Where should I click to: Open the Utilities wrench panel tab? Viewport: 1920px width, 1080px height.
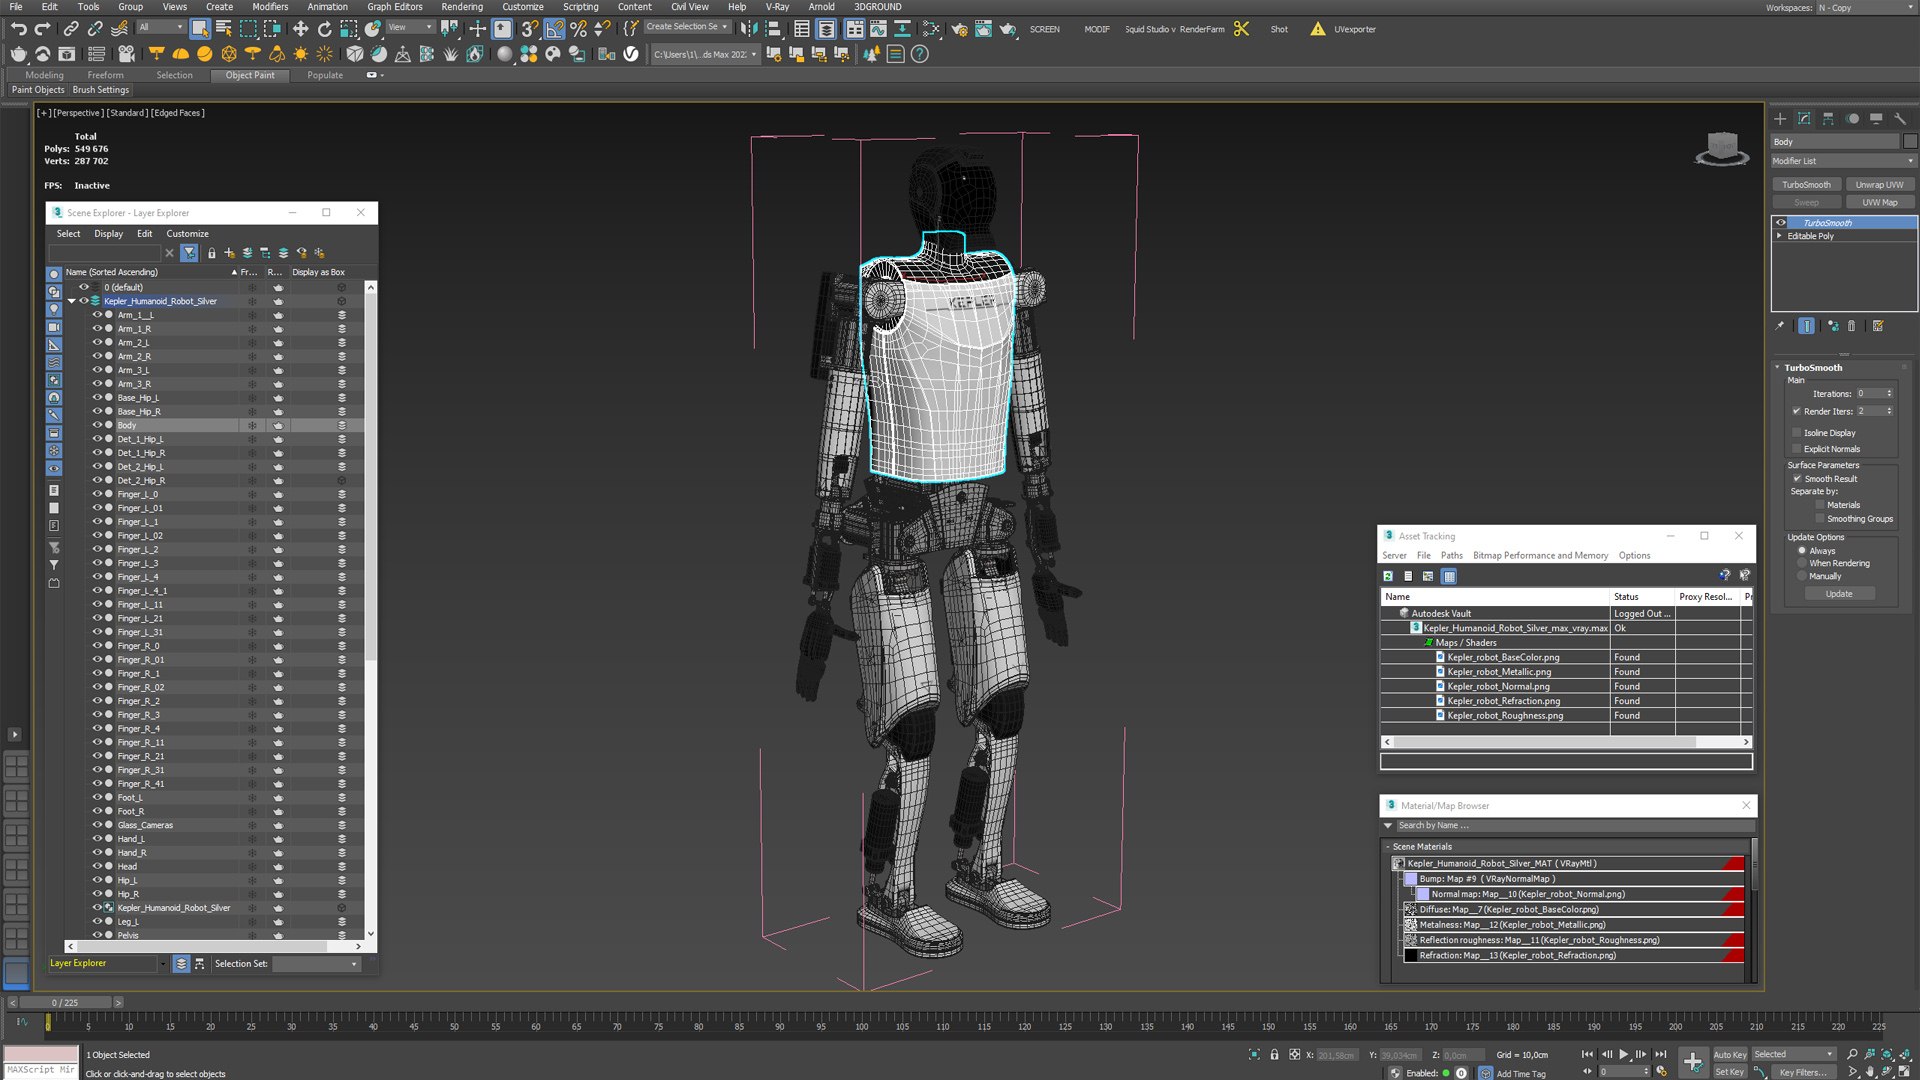point(1900,118)
